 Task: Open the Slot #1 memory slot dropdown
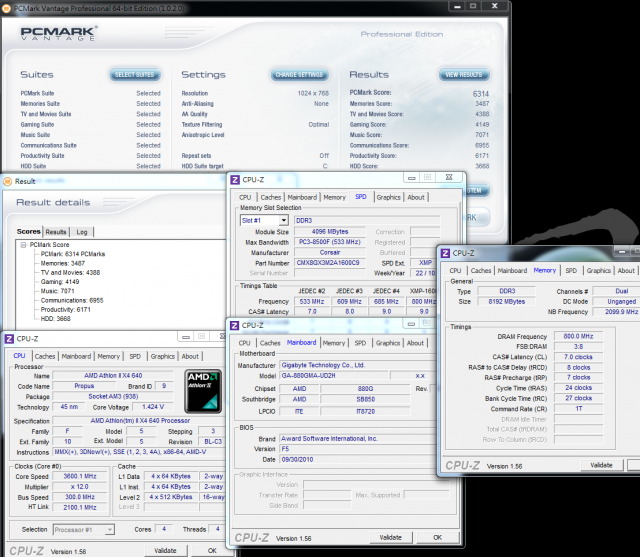284,220
